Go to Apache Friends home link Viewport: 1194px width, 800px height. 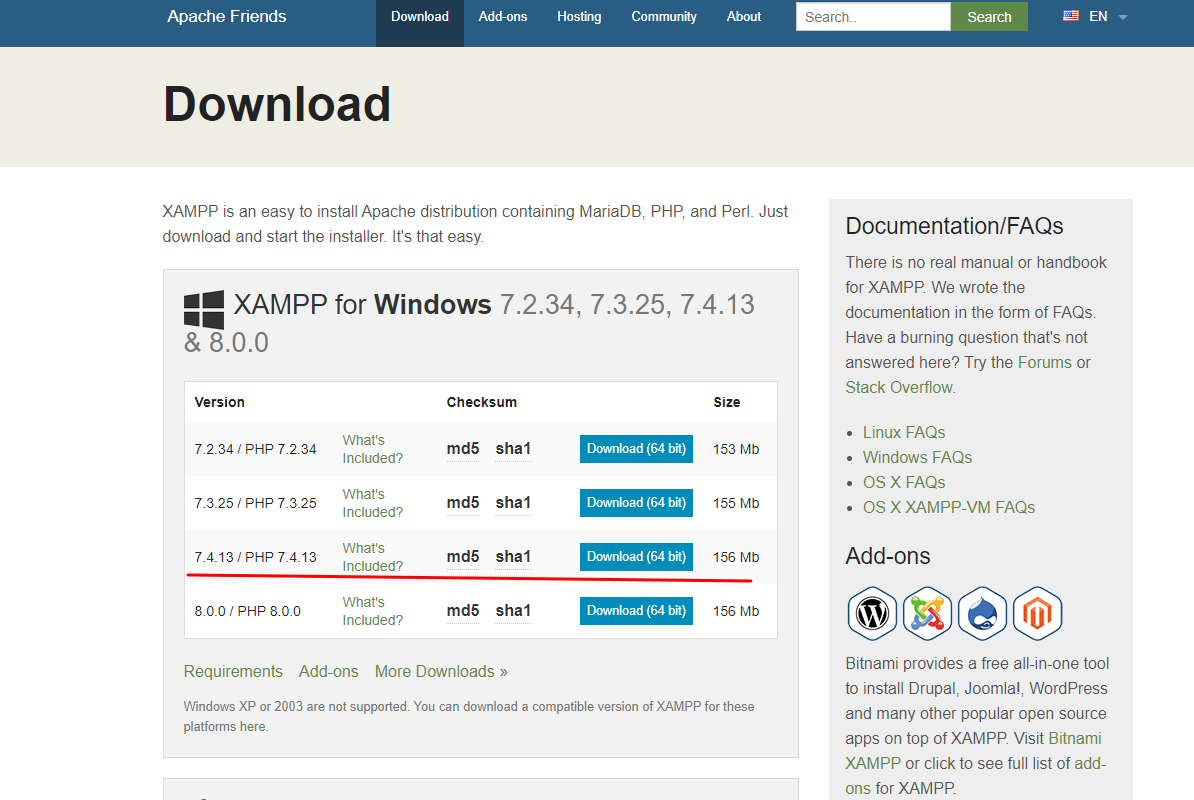226,17
